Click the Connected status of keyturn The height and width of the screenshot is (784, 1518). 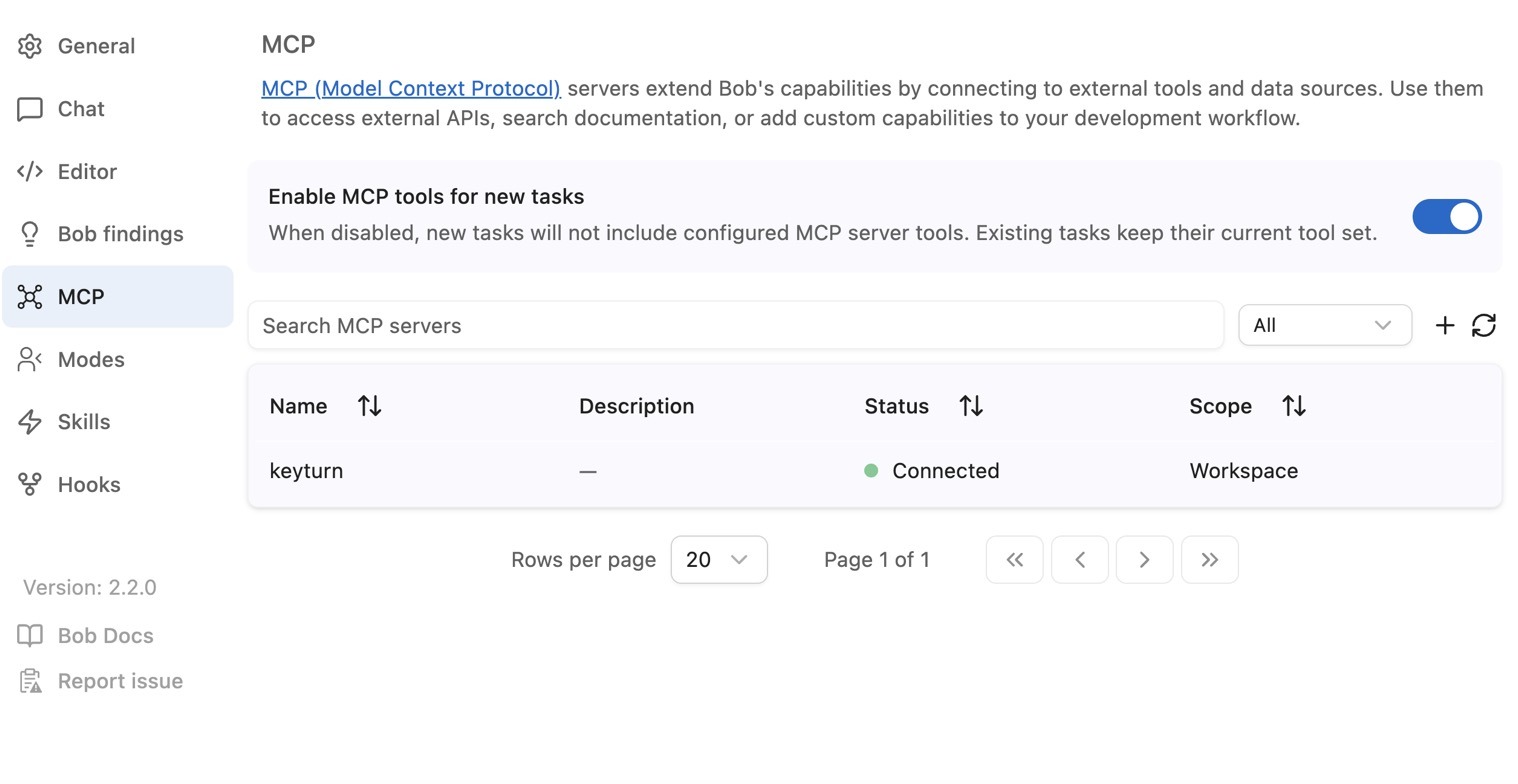(932, 471)
